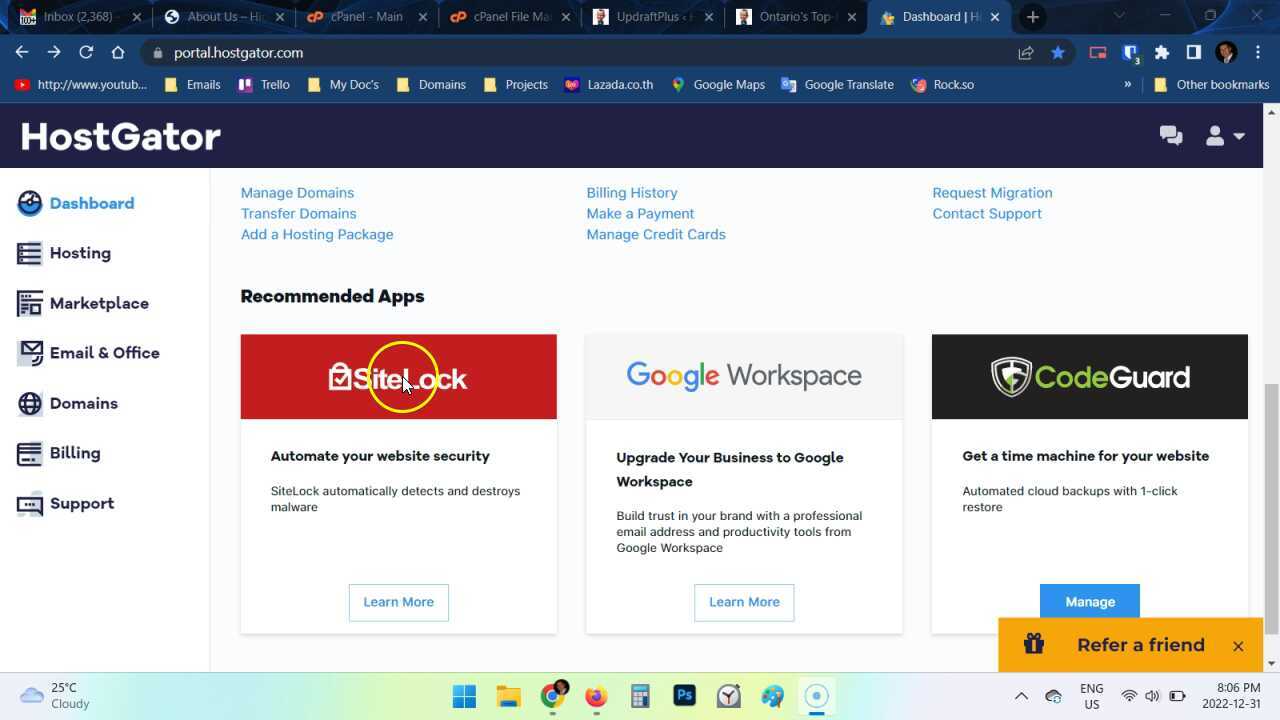Open the Chrome profile avatar

(1226, 53)
